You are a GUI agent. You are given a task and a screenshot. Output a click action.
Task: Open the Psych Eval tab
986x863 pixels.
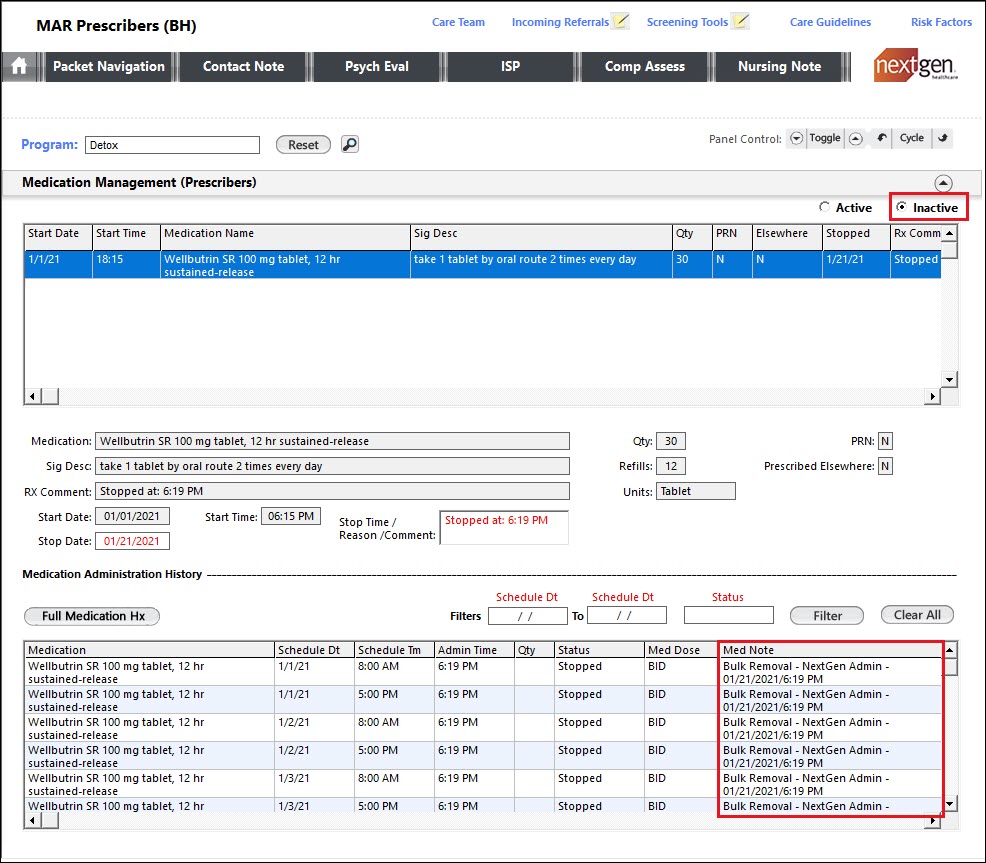[x=377, y=67]
